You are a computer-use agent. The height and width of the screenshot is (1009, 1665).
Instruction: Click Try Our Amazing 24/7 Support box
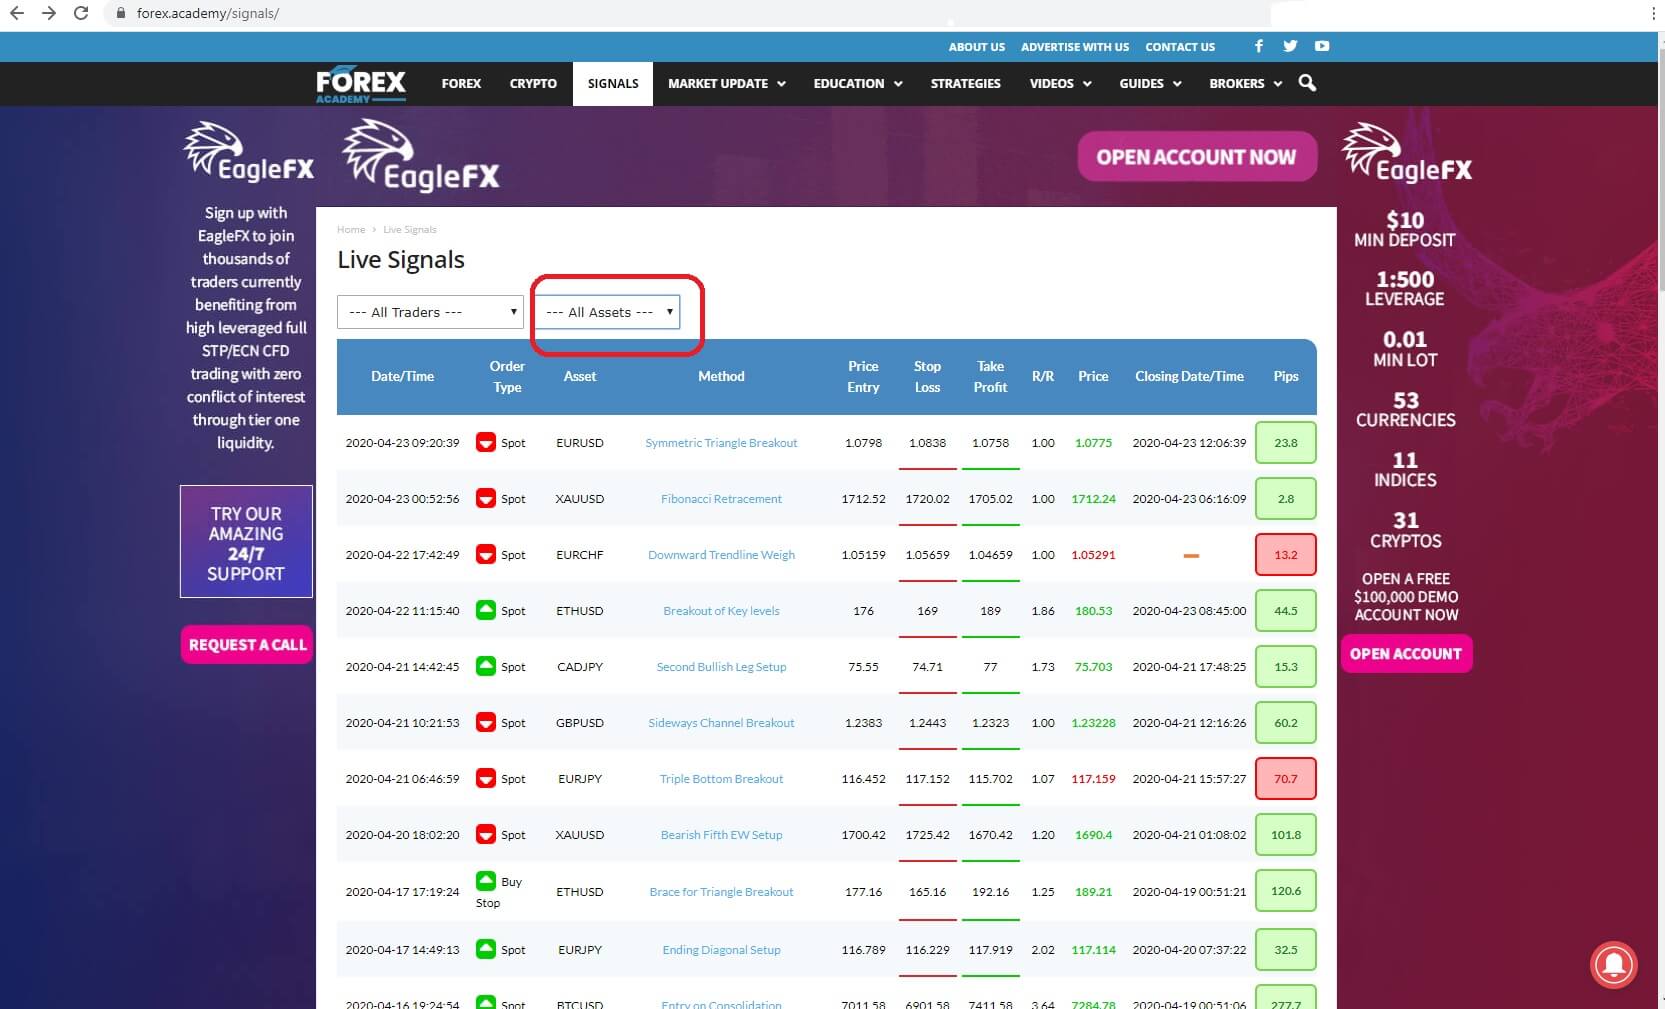[246, 542]
